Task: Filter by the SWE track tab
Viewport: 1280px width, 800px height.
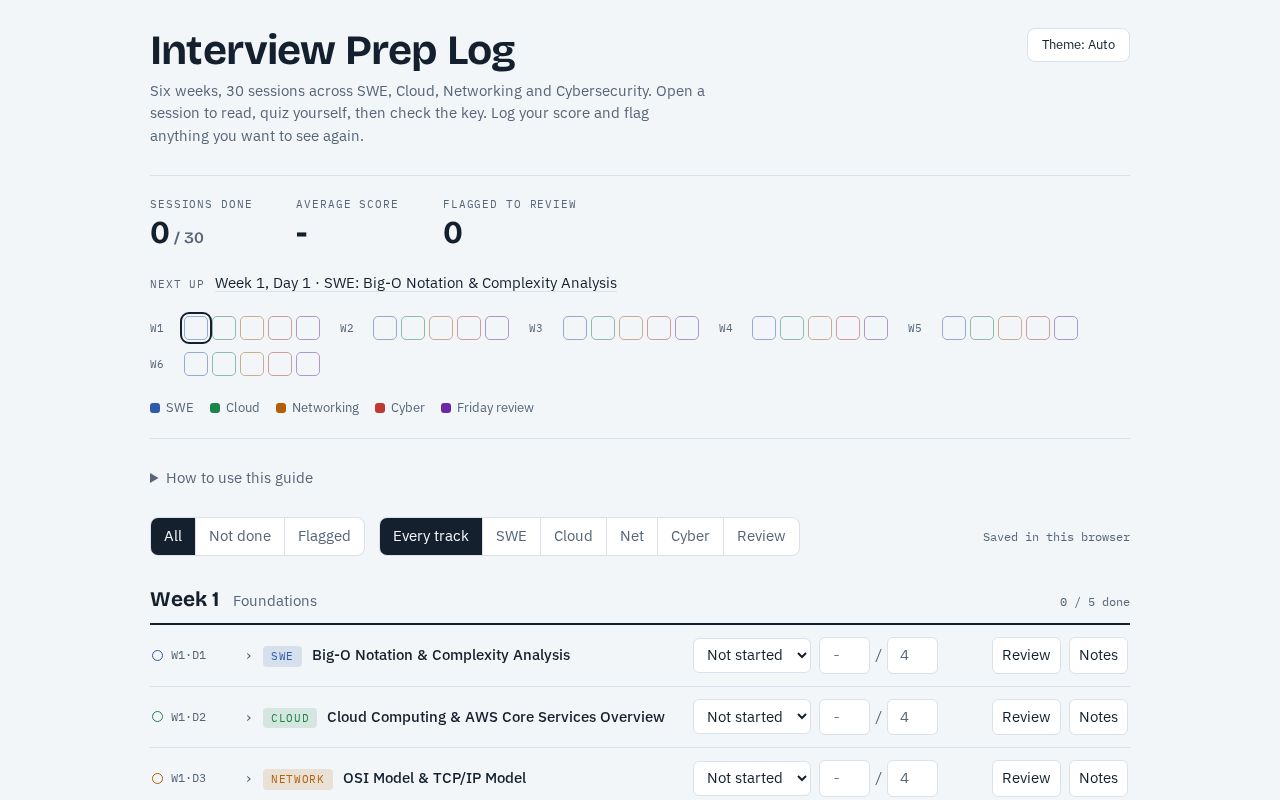Action: [x=511, y=536]
